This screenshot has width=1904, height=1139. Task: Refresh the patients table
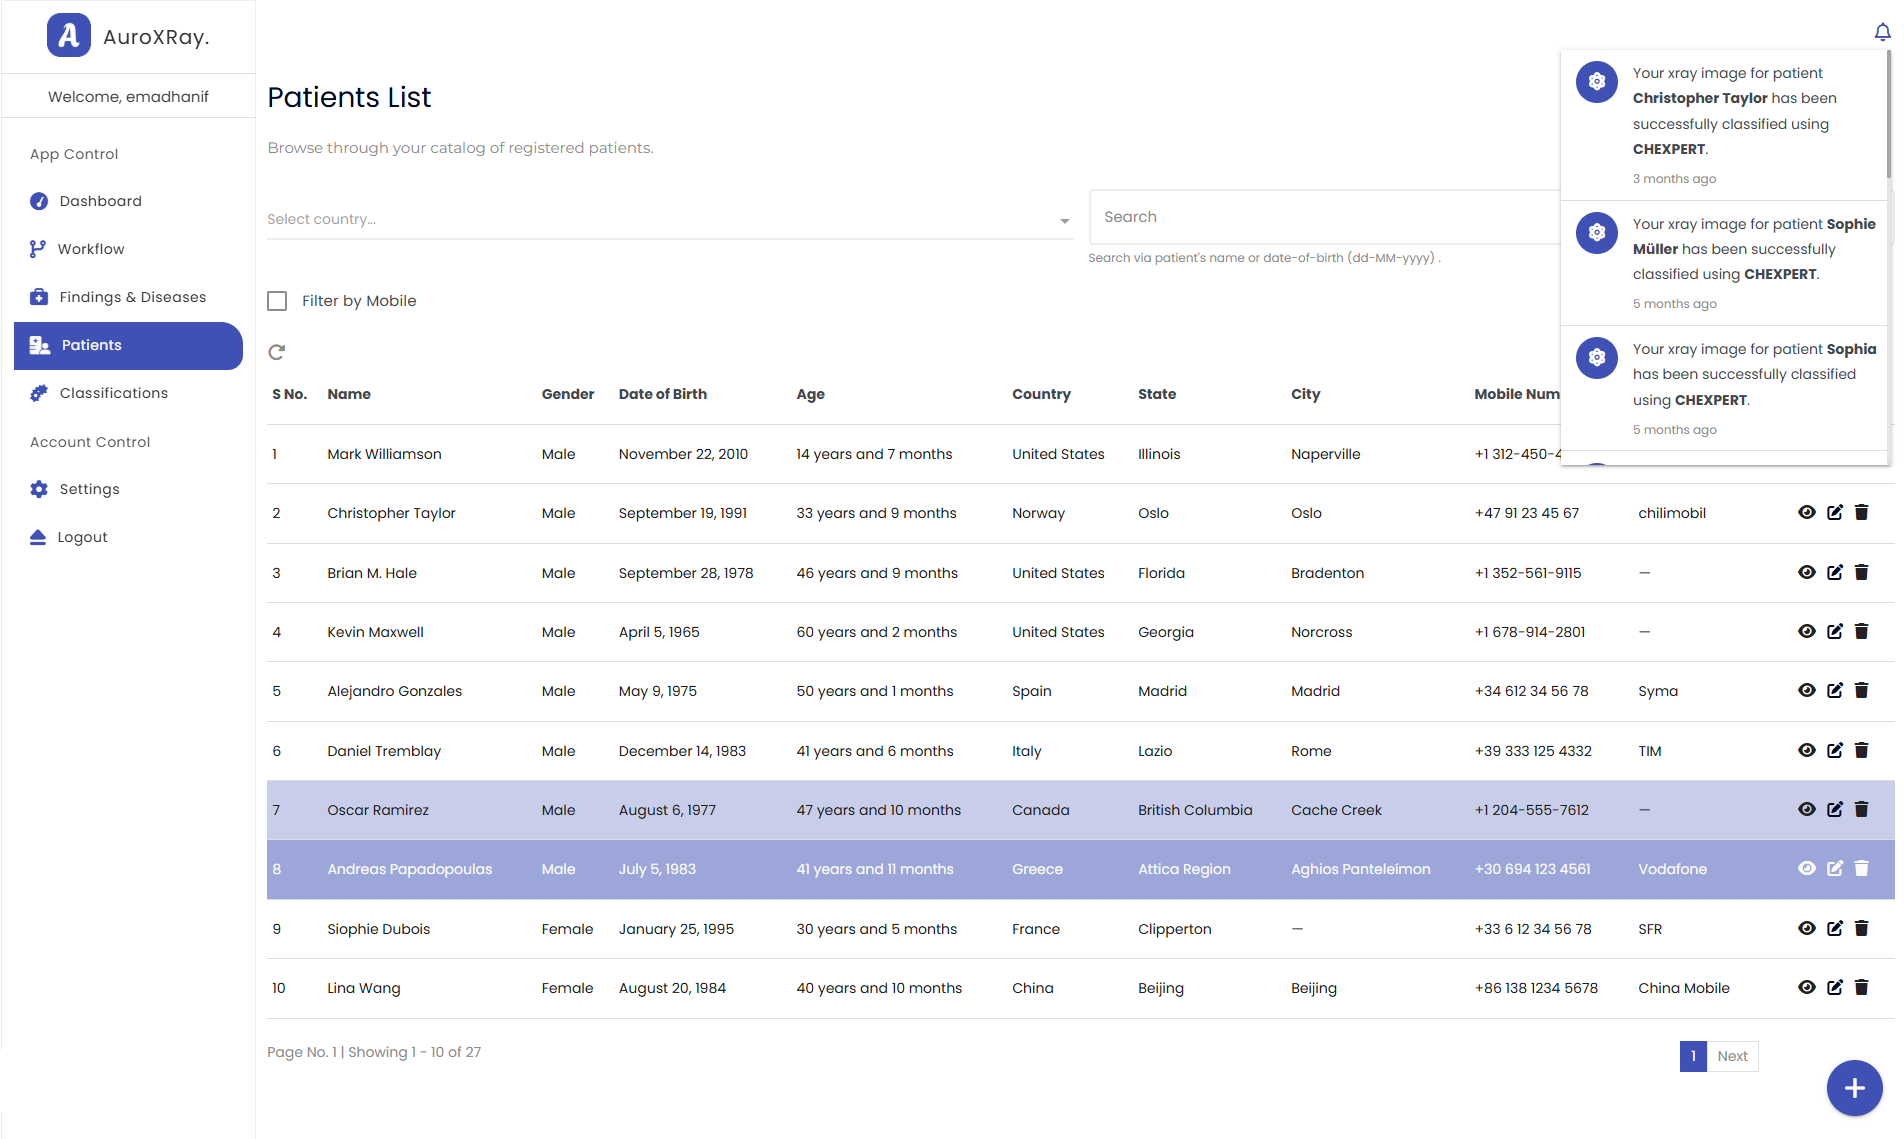(x=276, y=352)
